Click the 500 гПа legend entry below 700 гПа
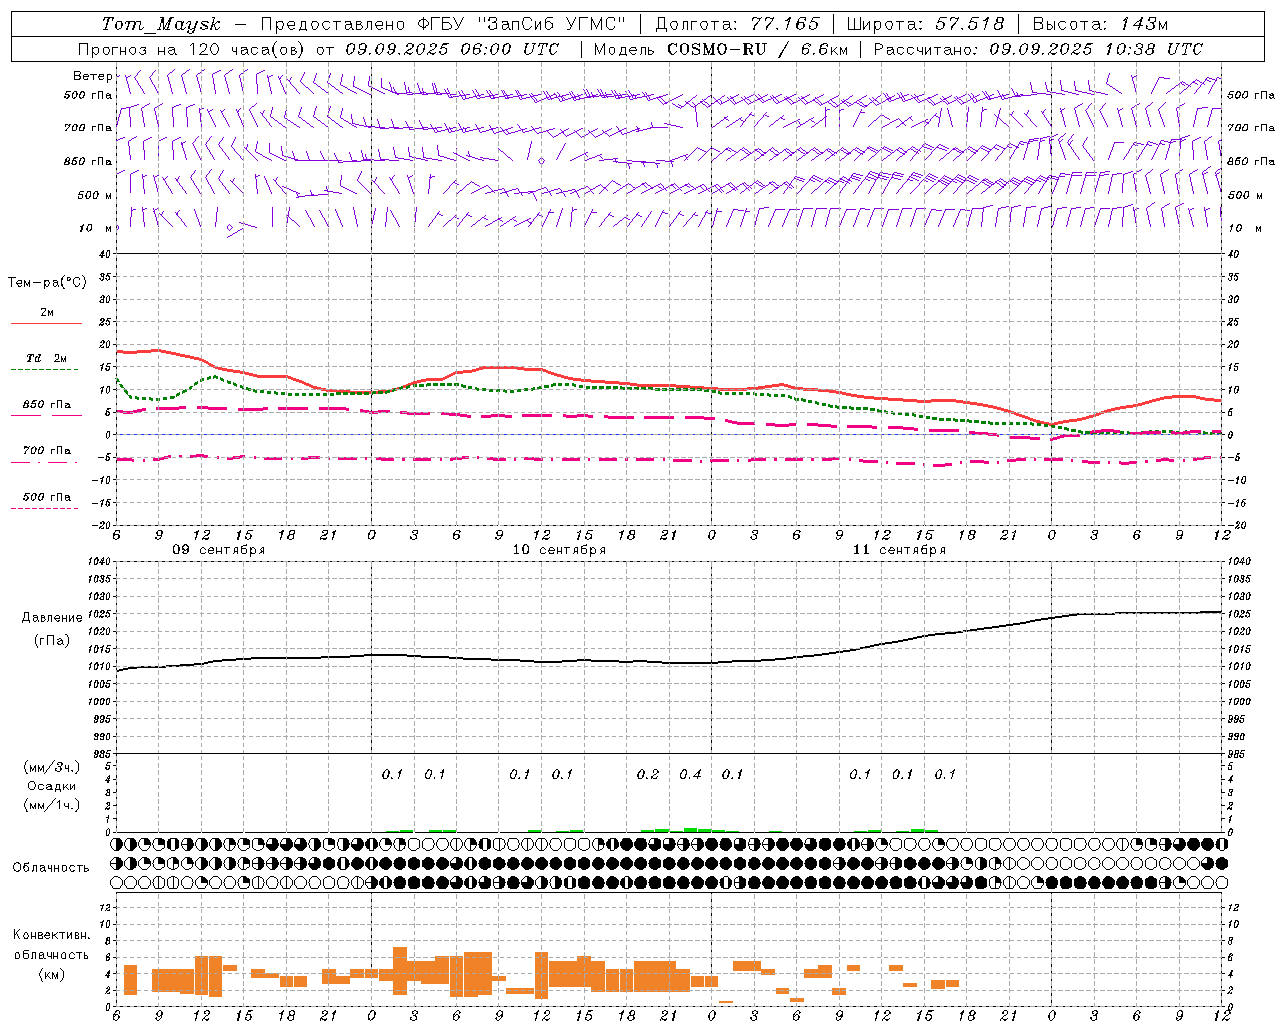The width and height of the screenshot is (1280, 1024). click(x=46, y=497)
